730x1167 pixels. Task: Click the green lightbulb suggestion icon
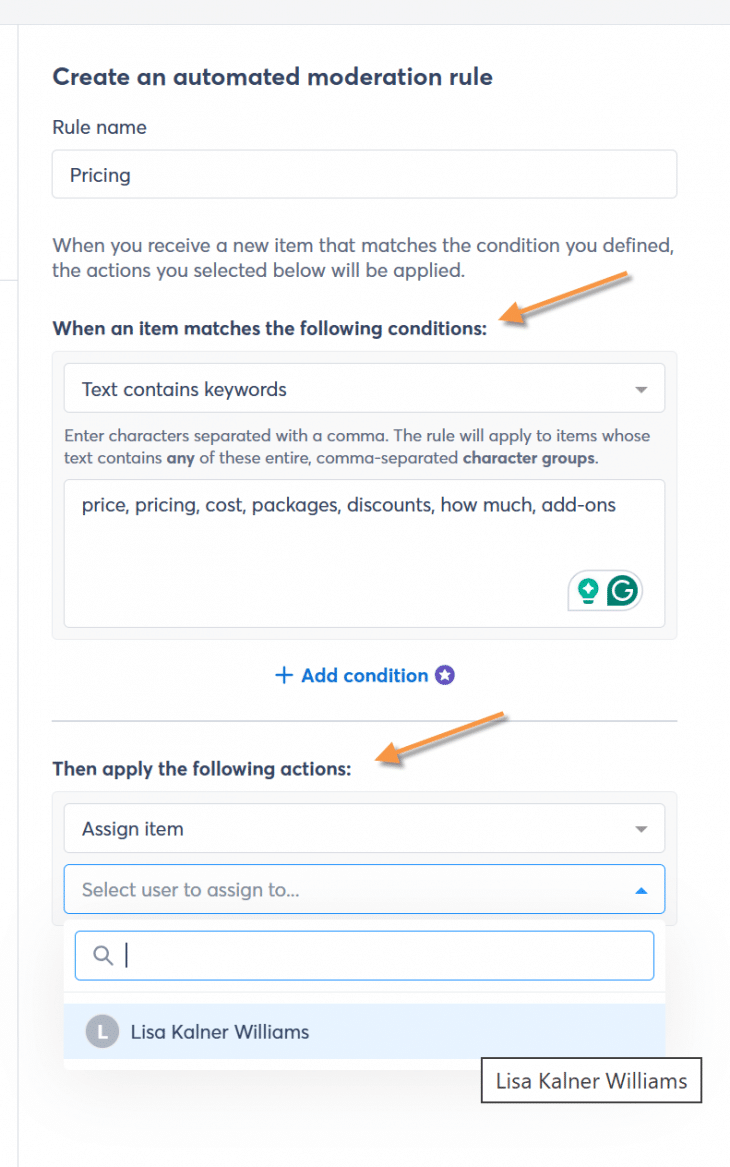[x=588, y=591]
